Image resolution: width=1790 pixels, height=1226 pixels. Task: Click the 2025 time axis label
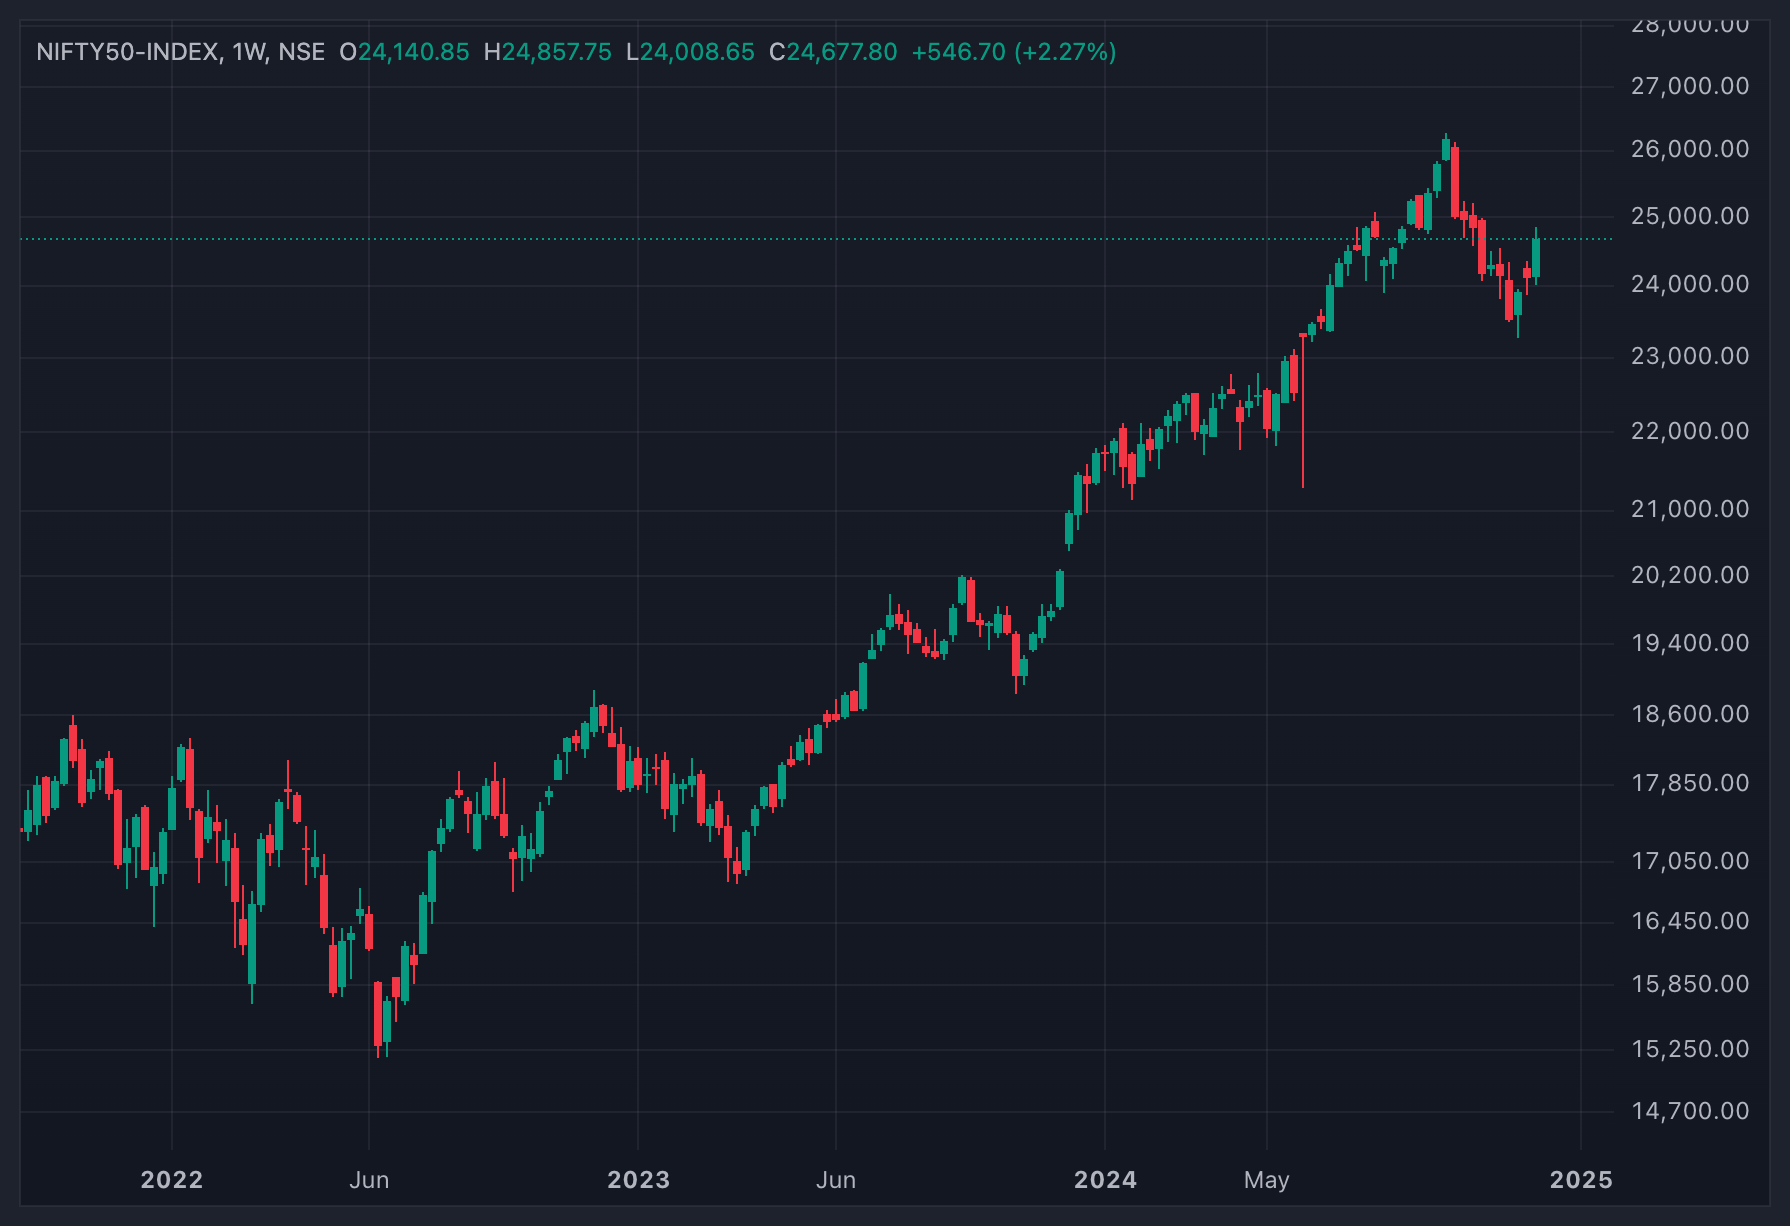pyautogui.click(x=1581, y=1180)
